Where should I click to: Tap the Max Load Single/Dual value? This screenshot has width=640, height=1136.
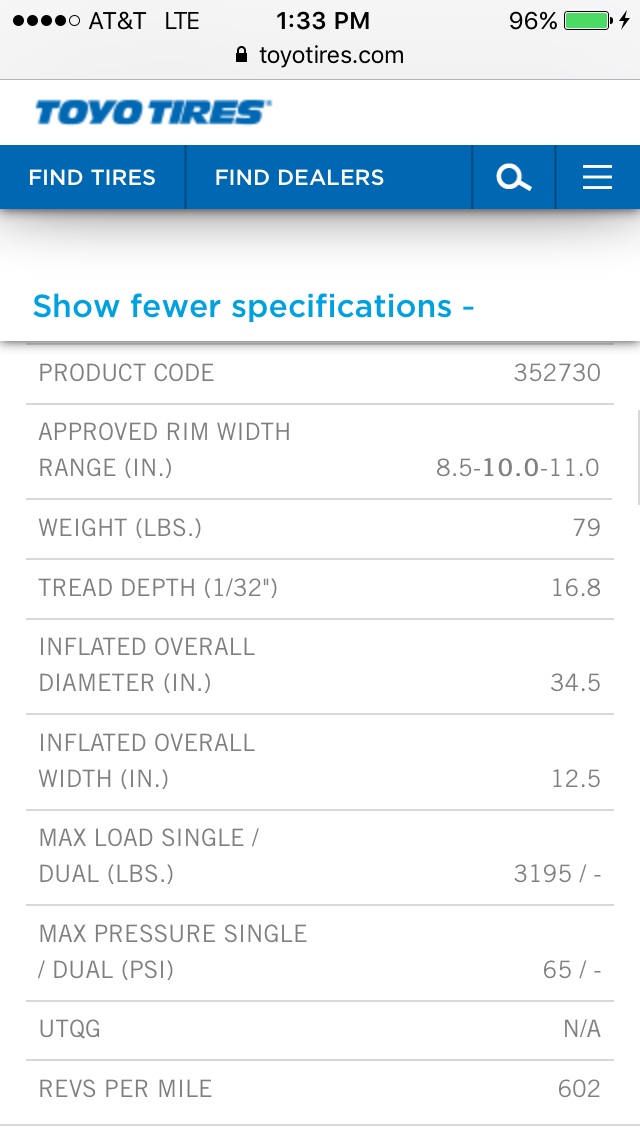557,874
